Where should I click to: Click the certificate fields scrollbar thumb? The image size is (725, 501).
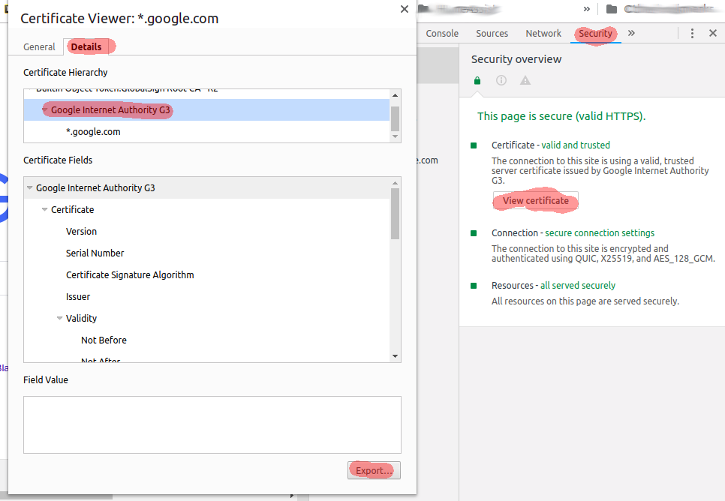pos(395,214)
